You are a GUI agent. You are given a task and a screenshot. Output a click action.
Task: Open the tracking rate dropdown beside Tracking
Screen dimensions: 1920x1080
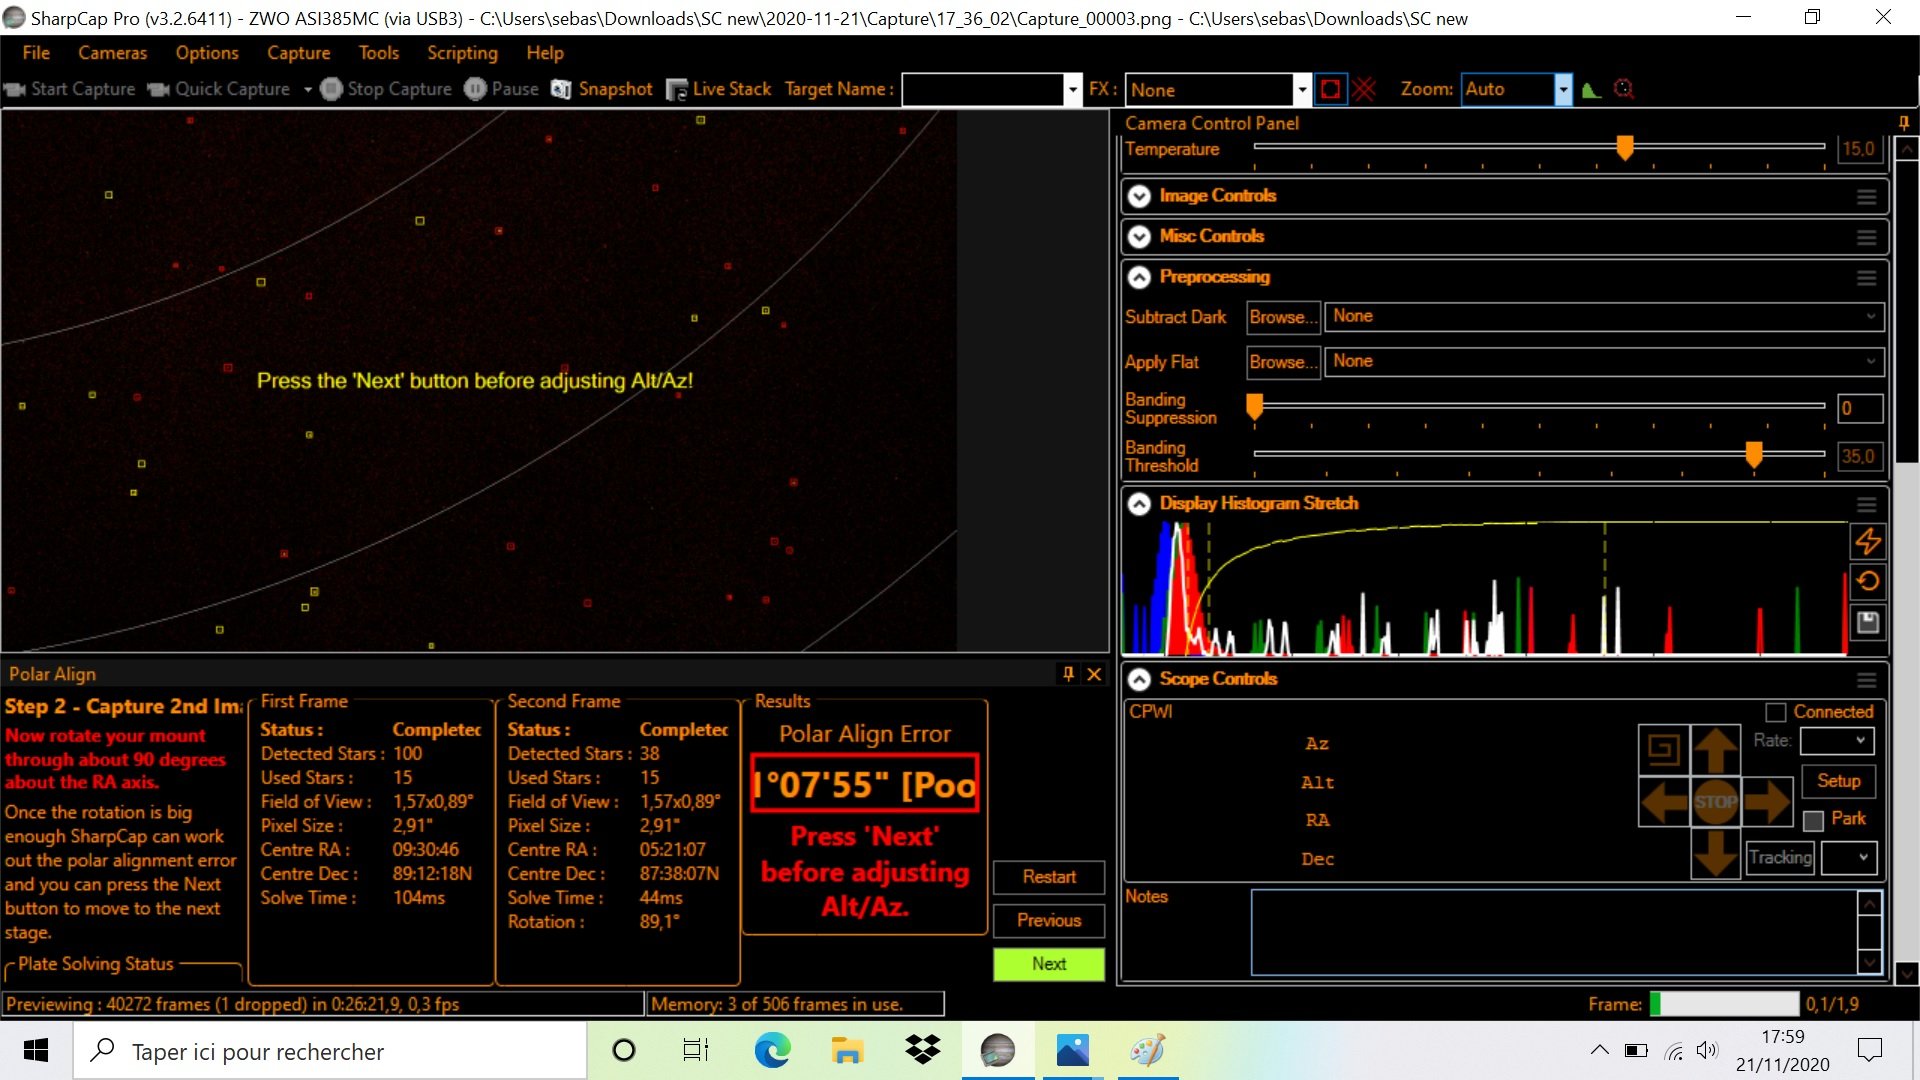click(x=1849, y=857)
